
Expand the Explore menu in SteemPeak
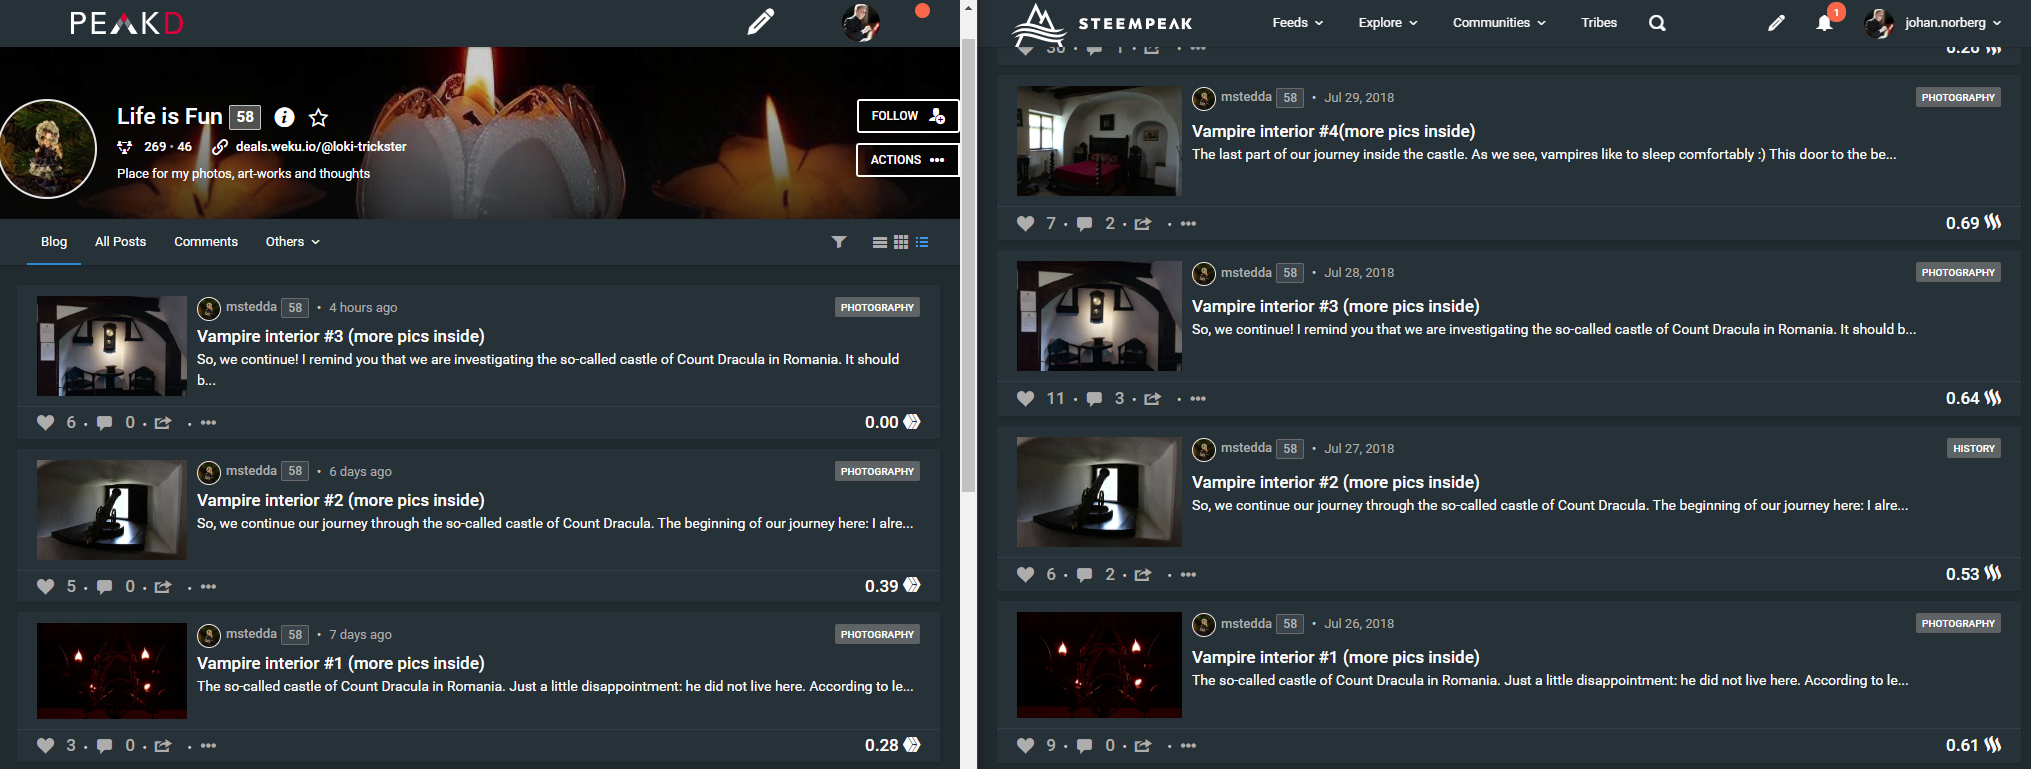[1388, 23]
